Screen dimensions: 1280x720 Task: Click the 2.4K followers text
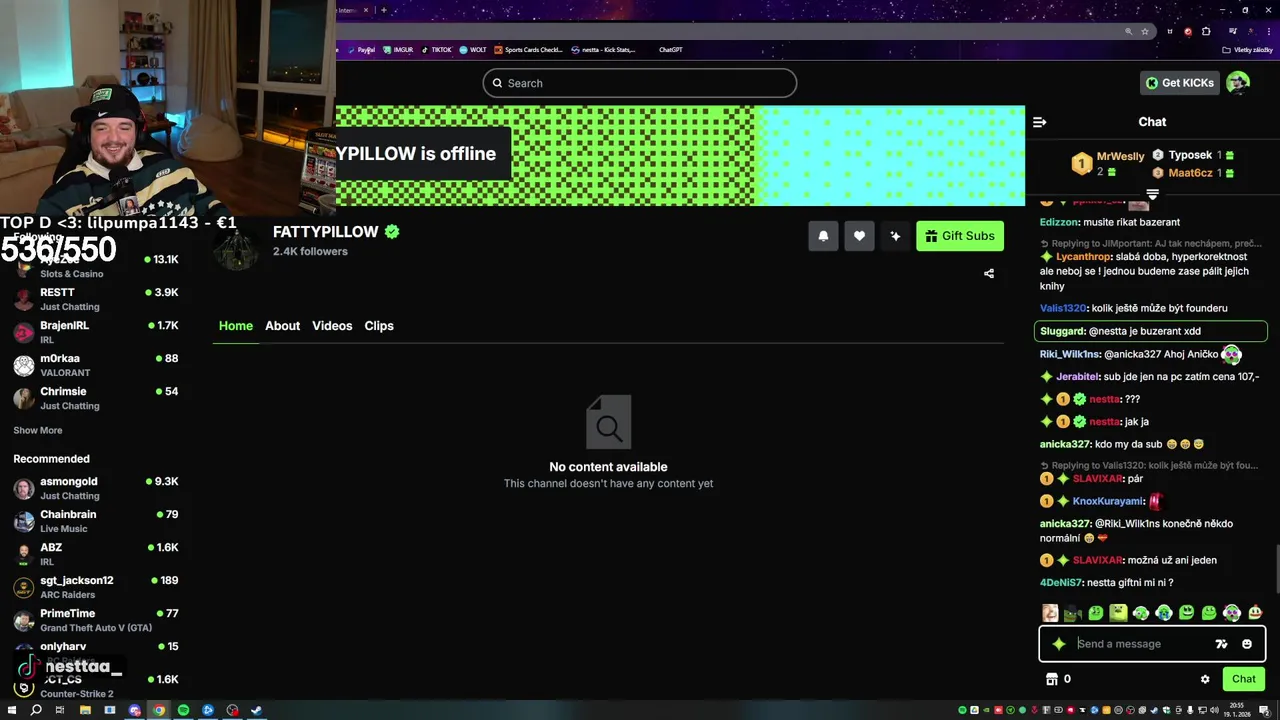tap(310, 252)
